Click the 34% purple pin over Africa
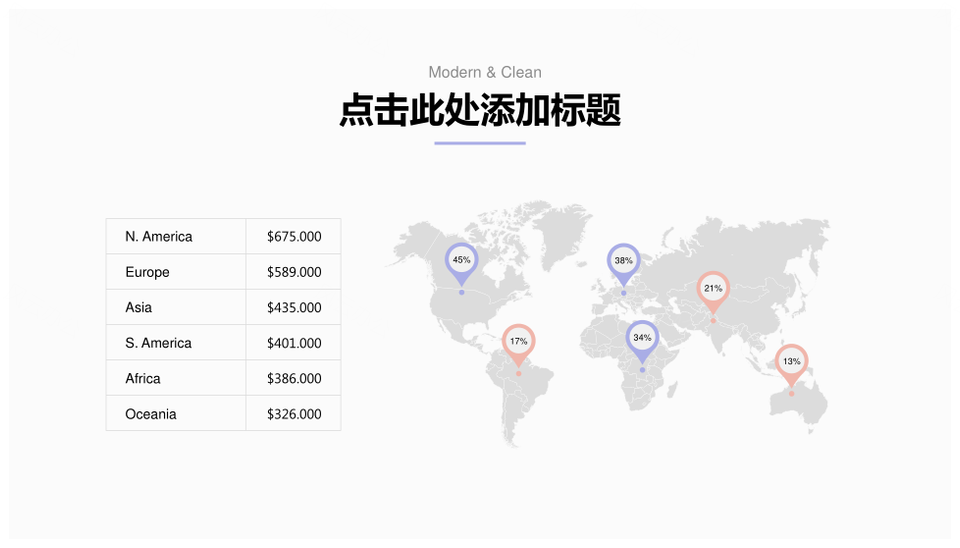 coord(642,338)
